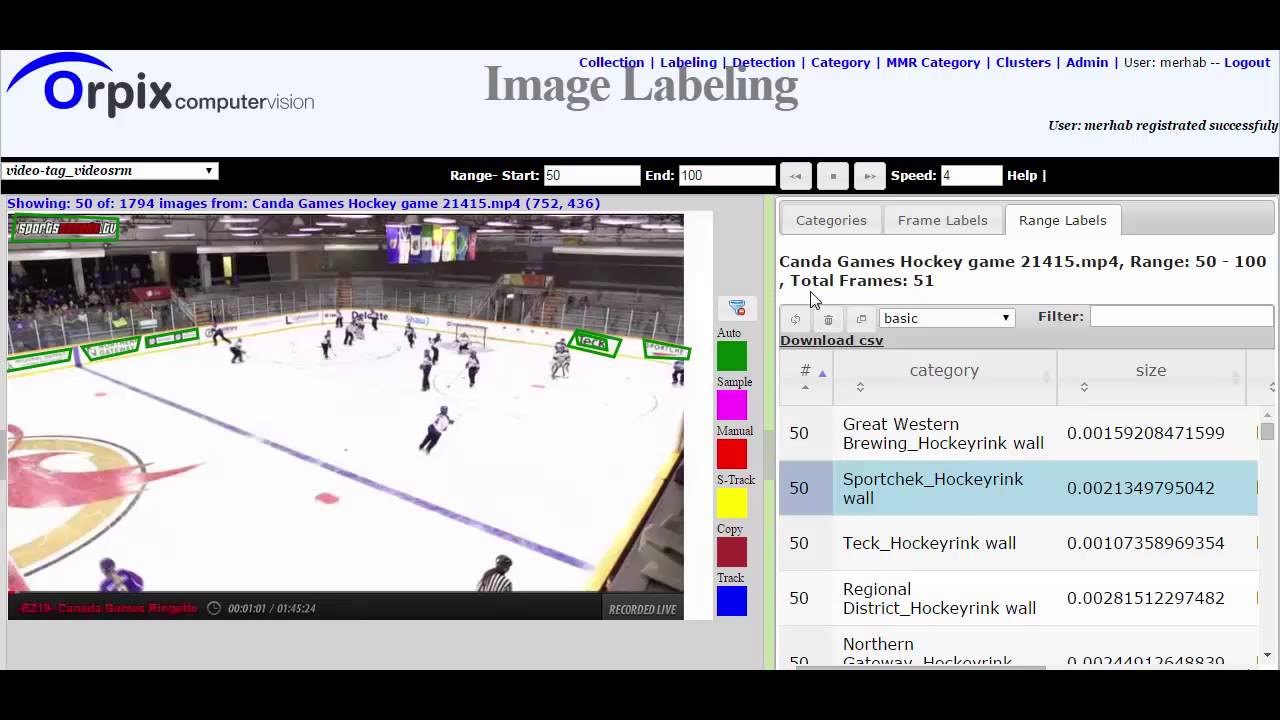Select the dark red Copy color swatch

731,552
